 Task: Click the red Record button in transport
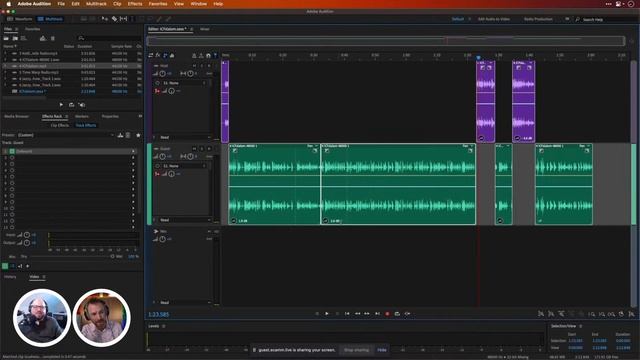387,313
